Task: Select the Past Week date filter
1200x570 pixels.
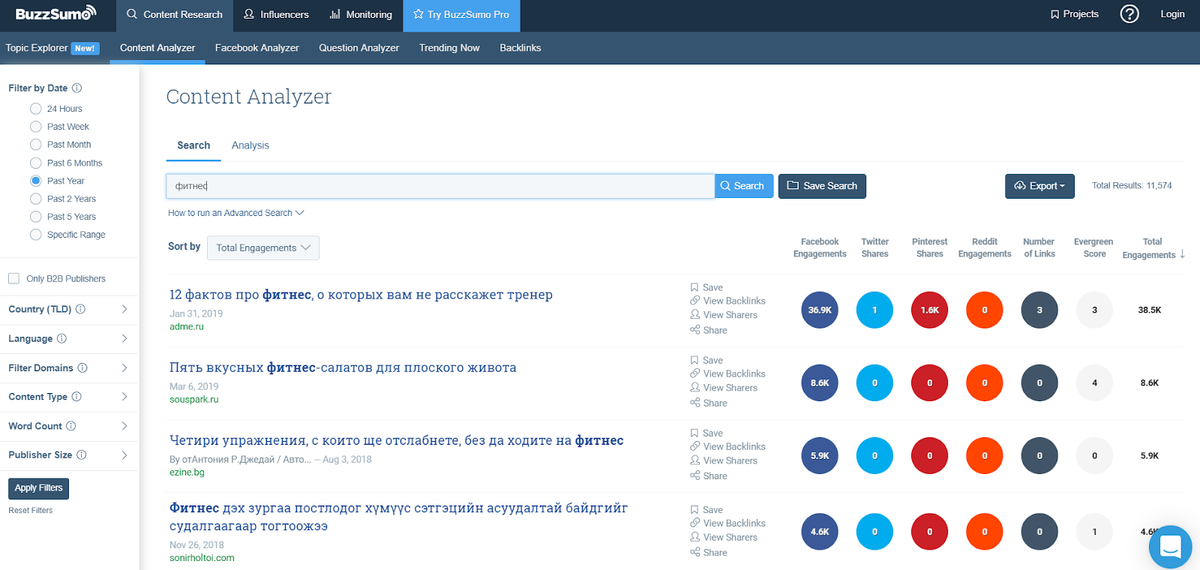Action: [x=36, y=126]
